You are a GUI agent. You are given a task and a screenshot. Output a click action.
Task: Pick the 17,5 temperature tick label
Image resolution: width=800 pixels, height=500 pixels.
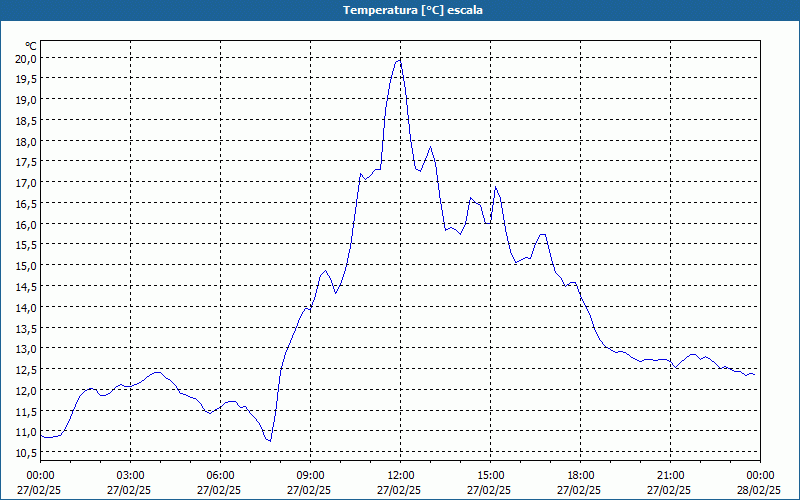point(26,162)
